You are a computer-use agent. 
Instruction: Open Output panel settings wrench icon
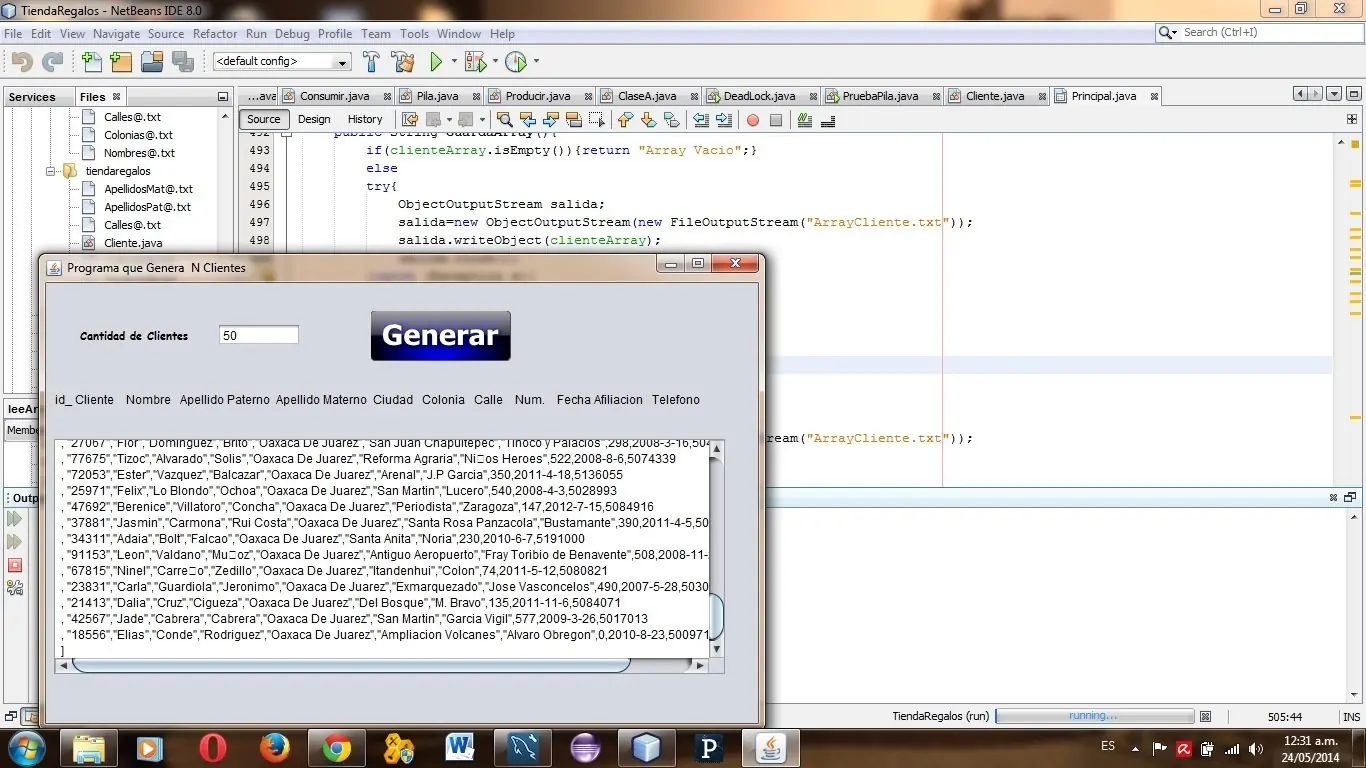tap(14, 588)
